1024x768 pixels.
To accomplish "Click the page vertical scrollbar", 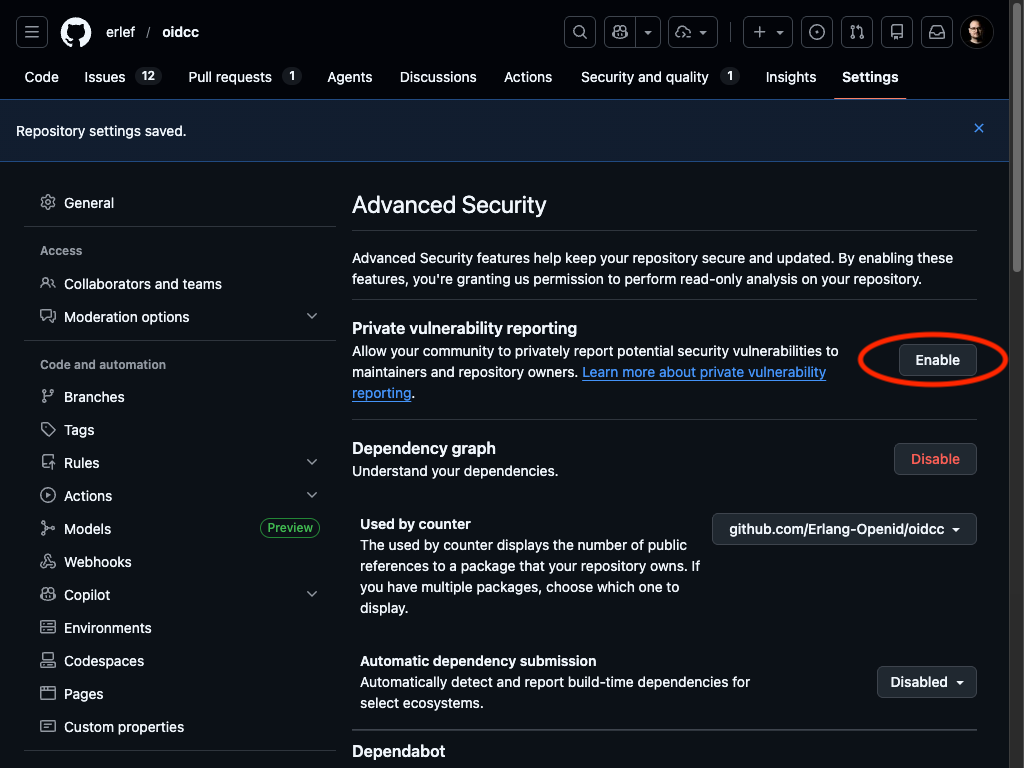I will point(1016,136).
